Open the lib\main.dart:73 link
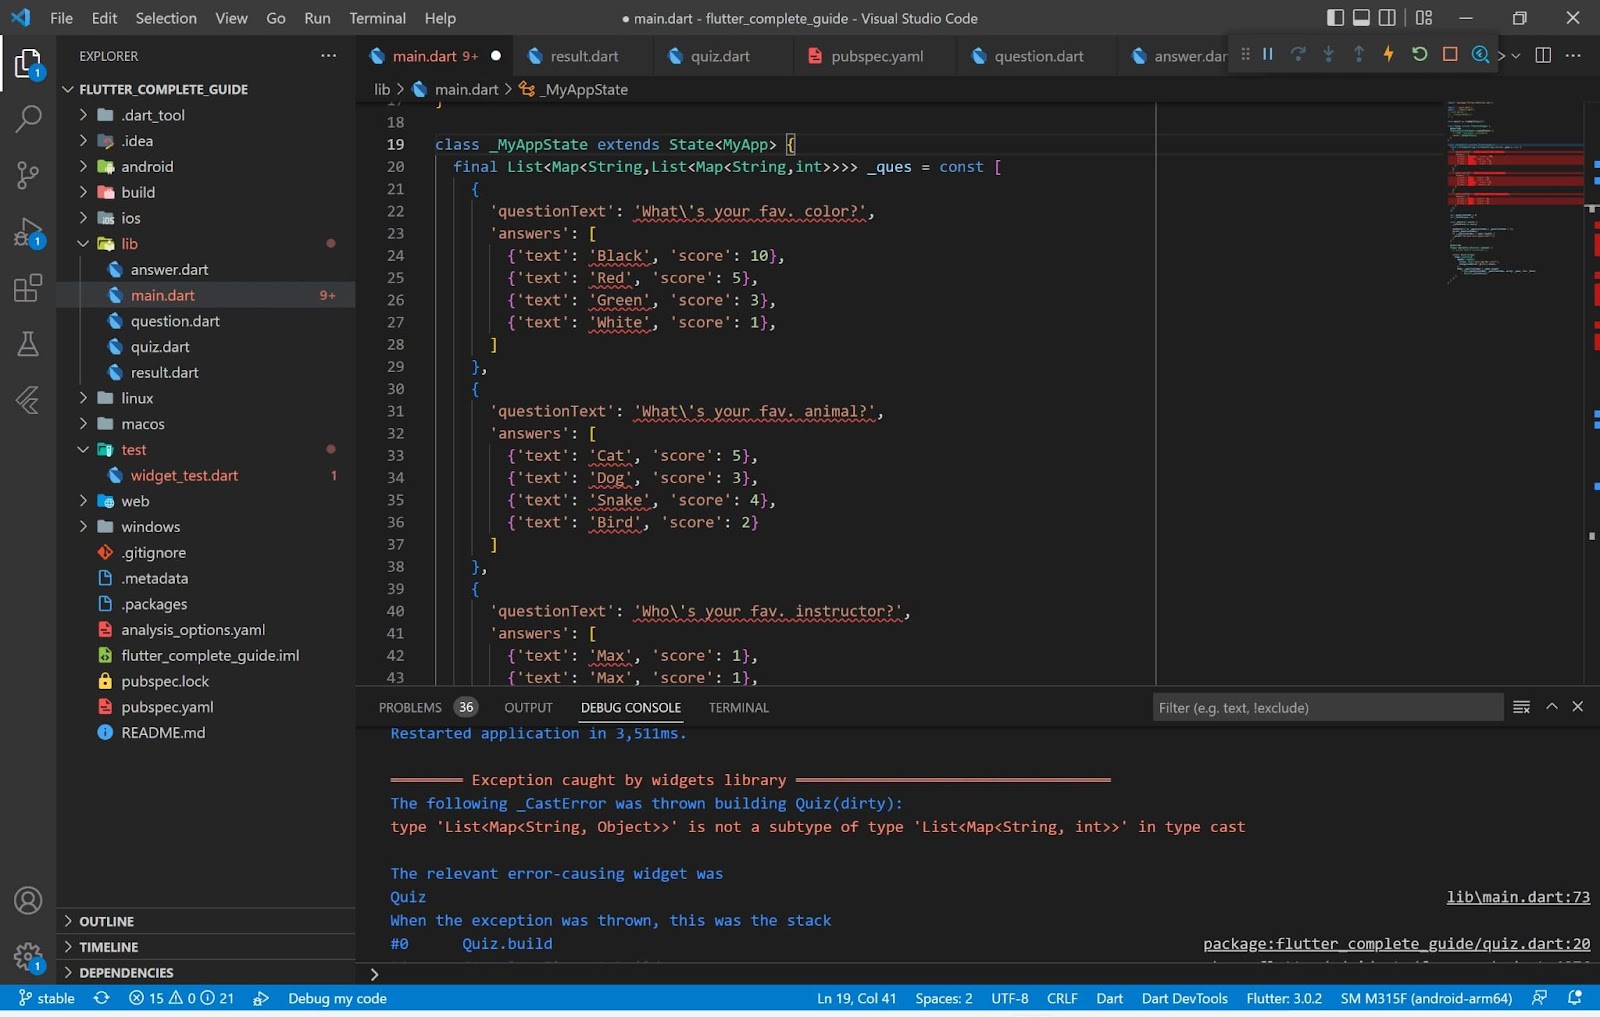 tap(1517, 897)
